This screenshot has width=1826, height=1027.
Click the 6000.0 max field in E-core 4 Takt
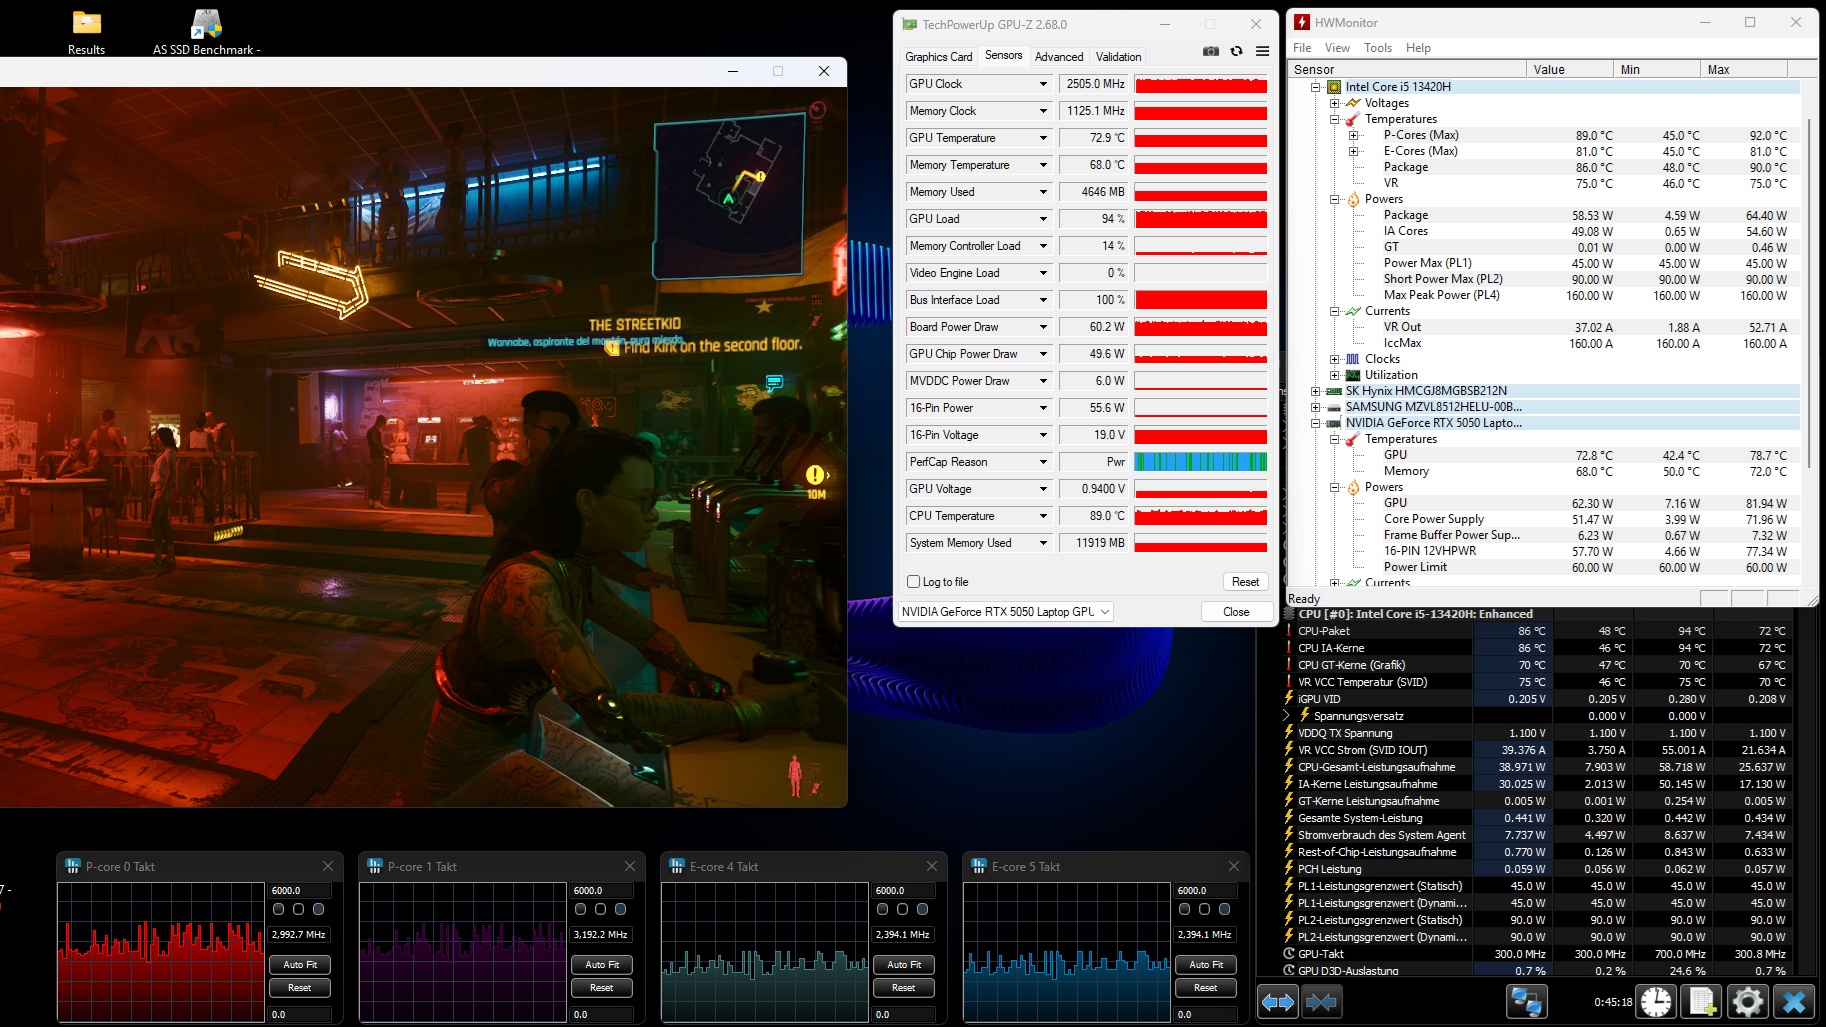click(x=905, y=890)
